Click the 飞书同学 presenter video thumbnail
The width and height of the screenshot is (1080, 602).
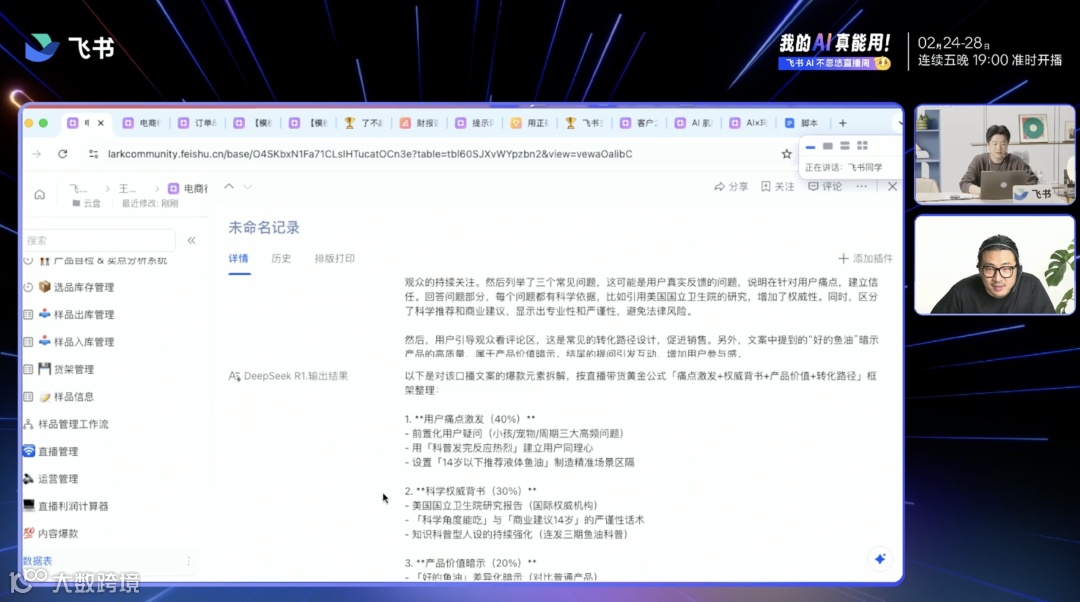995,155
